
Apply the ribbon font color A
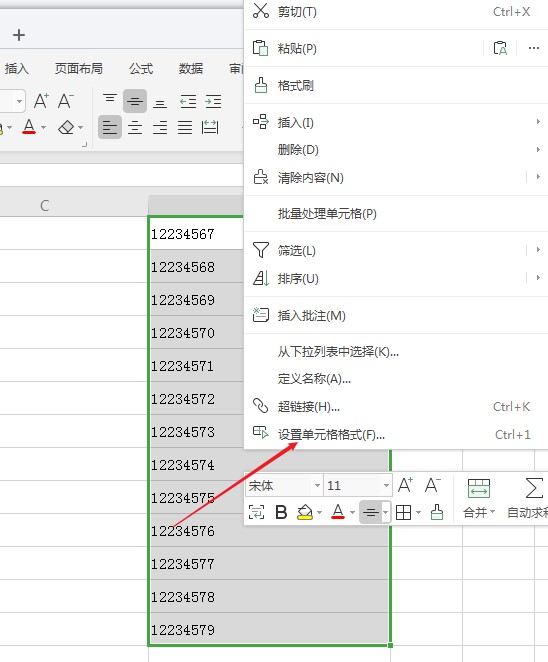click(29, 127)
